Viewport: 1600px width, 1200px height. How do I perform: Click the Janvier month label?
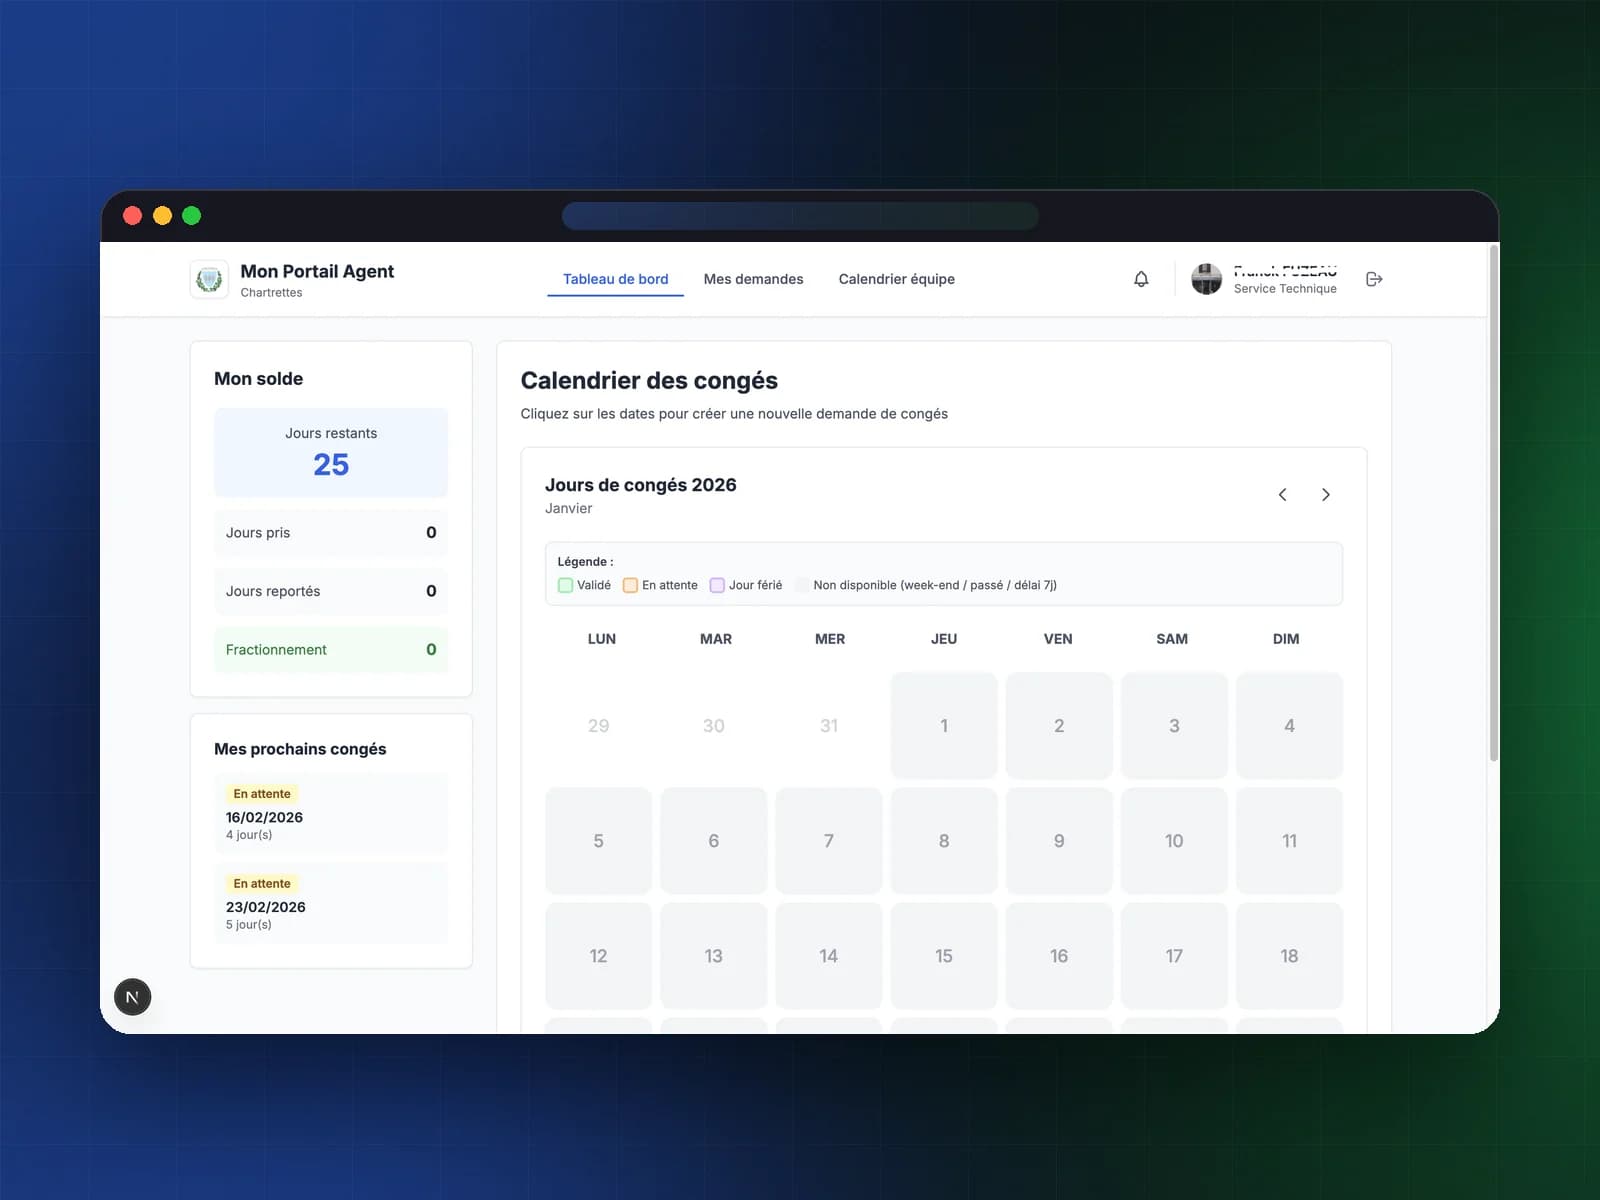569,509
